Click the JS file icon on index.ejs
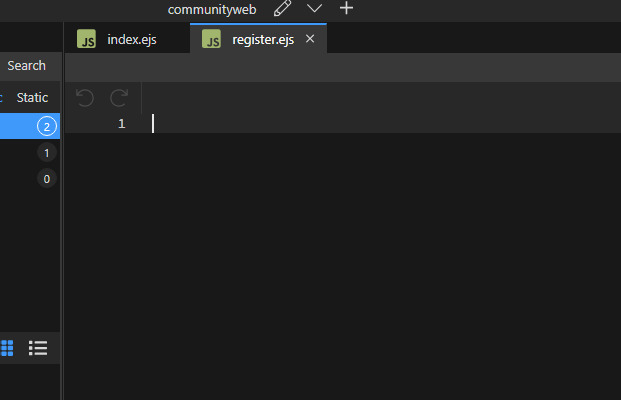This screenshot has width=621, height=400. point(88,39)
